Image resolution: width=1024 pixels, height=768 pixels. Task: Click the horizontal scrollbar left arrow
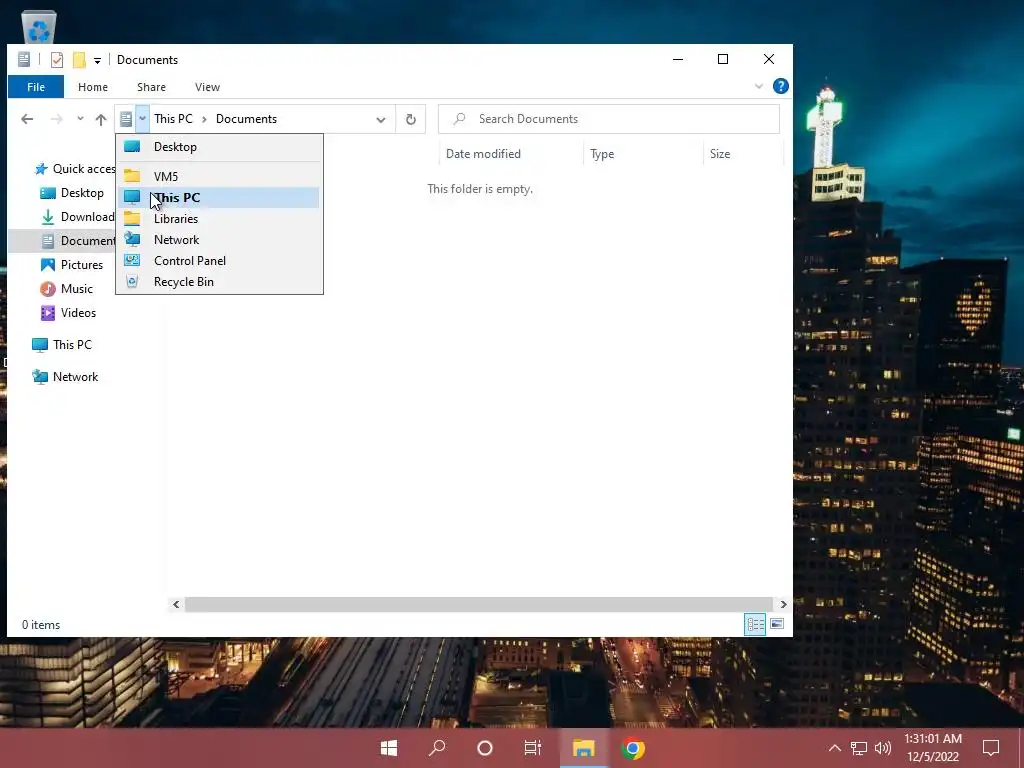(x=176, y=605)
